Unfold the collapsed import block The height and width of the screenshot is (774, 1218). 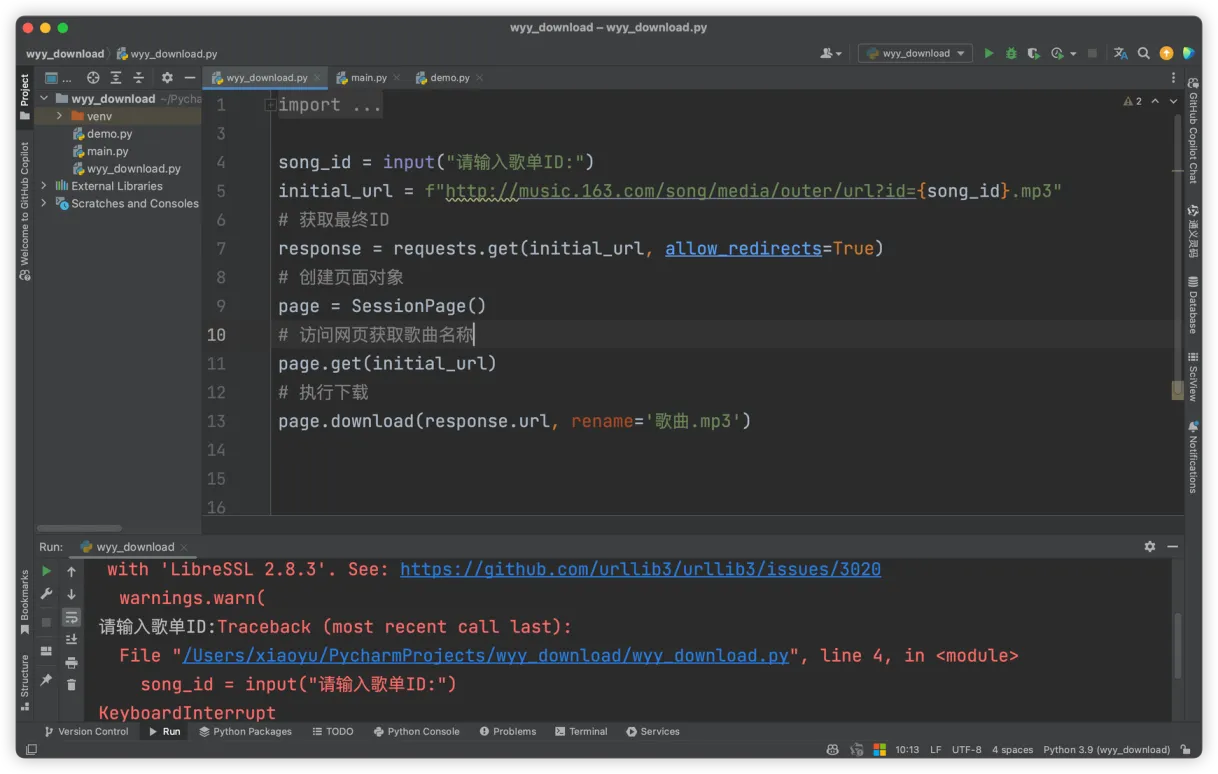(270, 105)
